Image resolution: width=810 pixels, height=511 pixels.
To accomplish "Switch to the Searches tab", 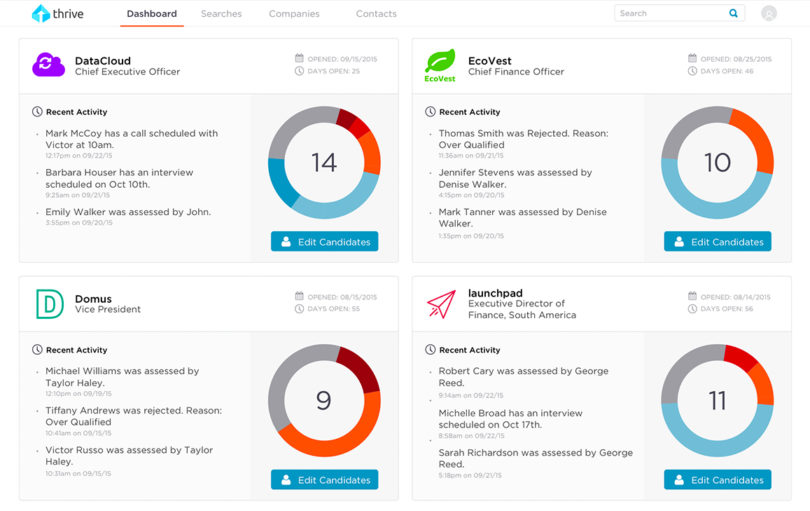I will (221, 14).
